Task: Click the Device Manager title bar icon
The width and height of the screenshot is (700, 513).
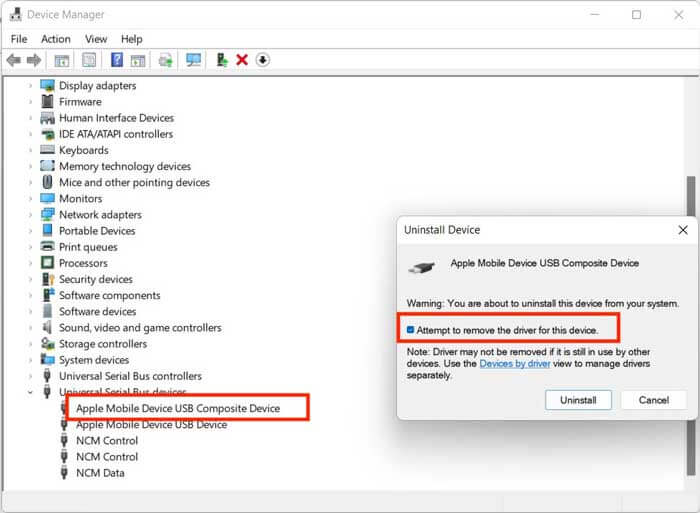Action: click(16, 14)
